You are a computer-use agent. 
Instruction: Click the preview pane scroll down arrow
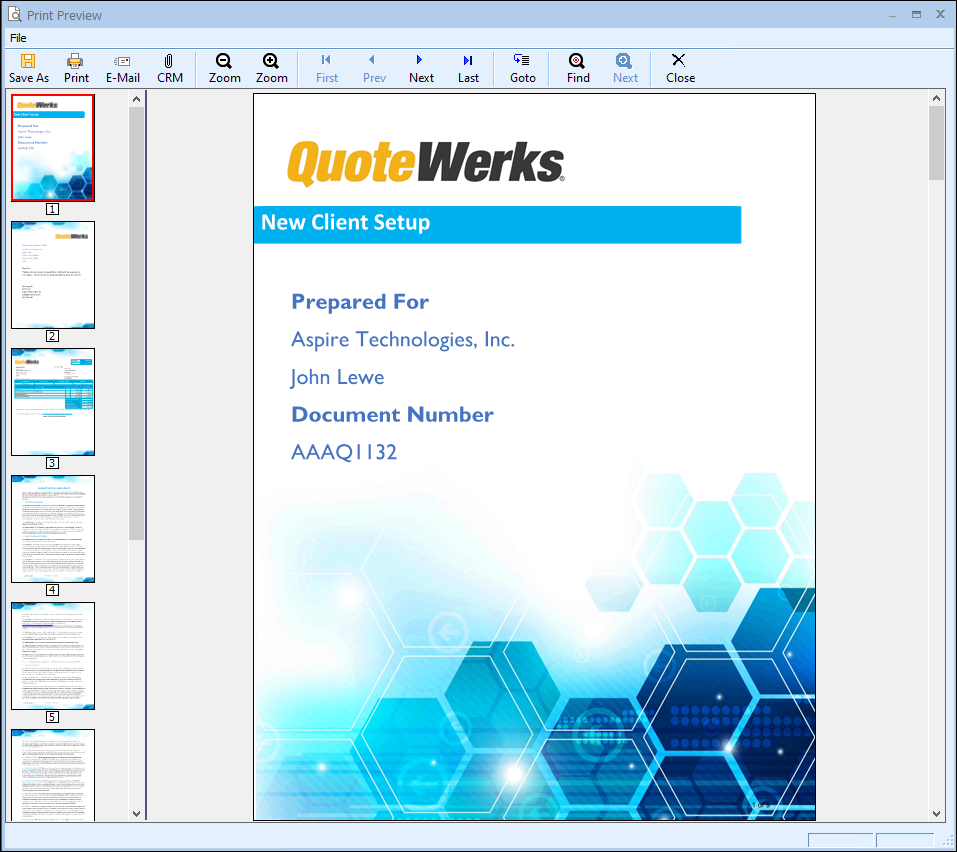click(x=937, y=813)
